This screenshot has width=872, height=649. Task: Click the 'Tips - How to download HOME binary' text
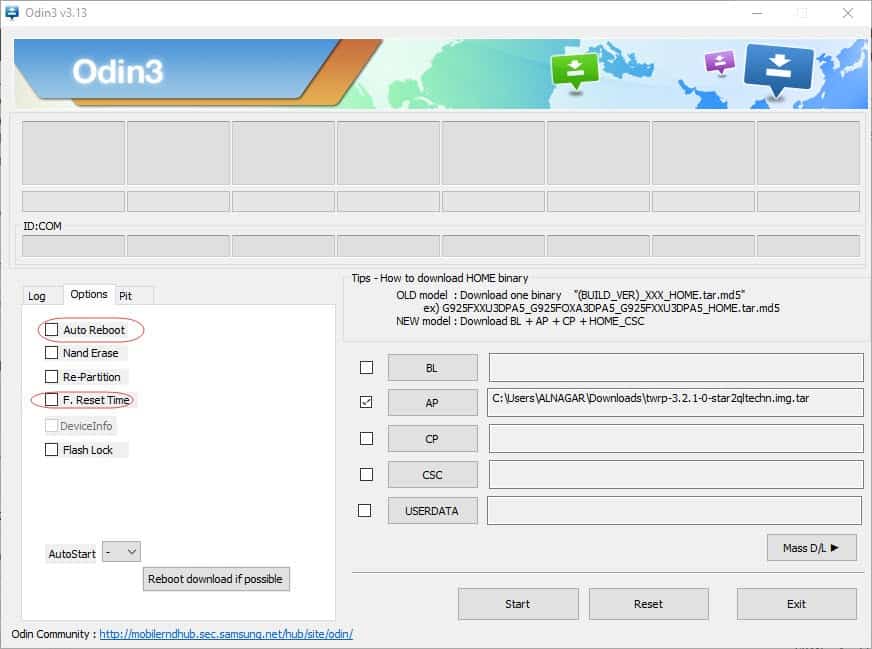click(x=439, y=278)
